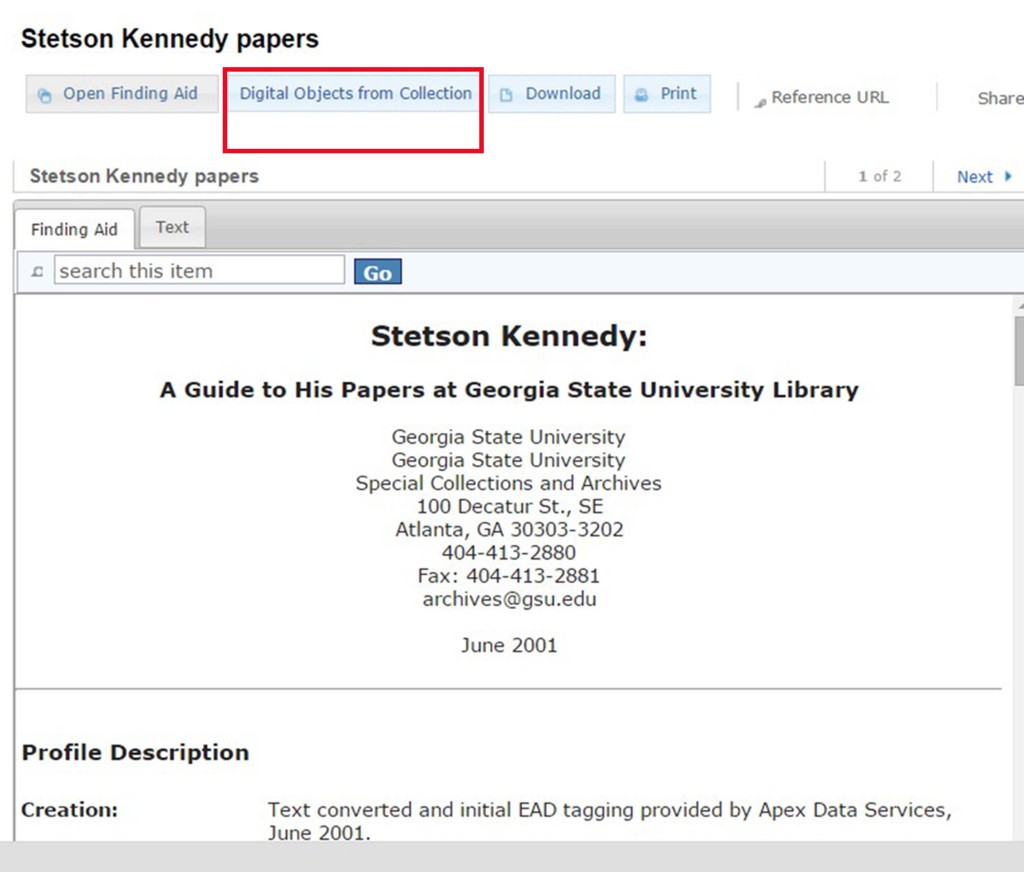Focus the search this item field
This screenshot has height=872, width=1024.
[x=199, y=270]
